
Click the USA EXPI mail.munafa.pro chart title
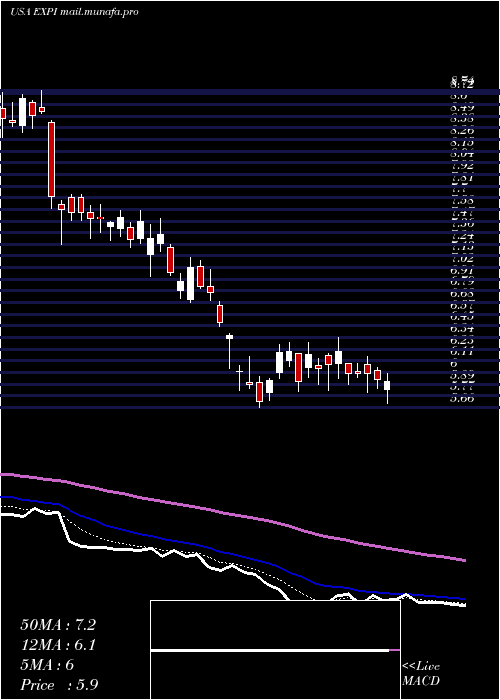[74, 12]
